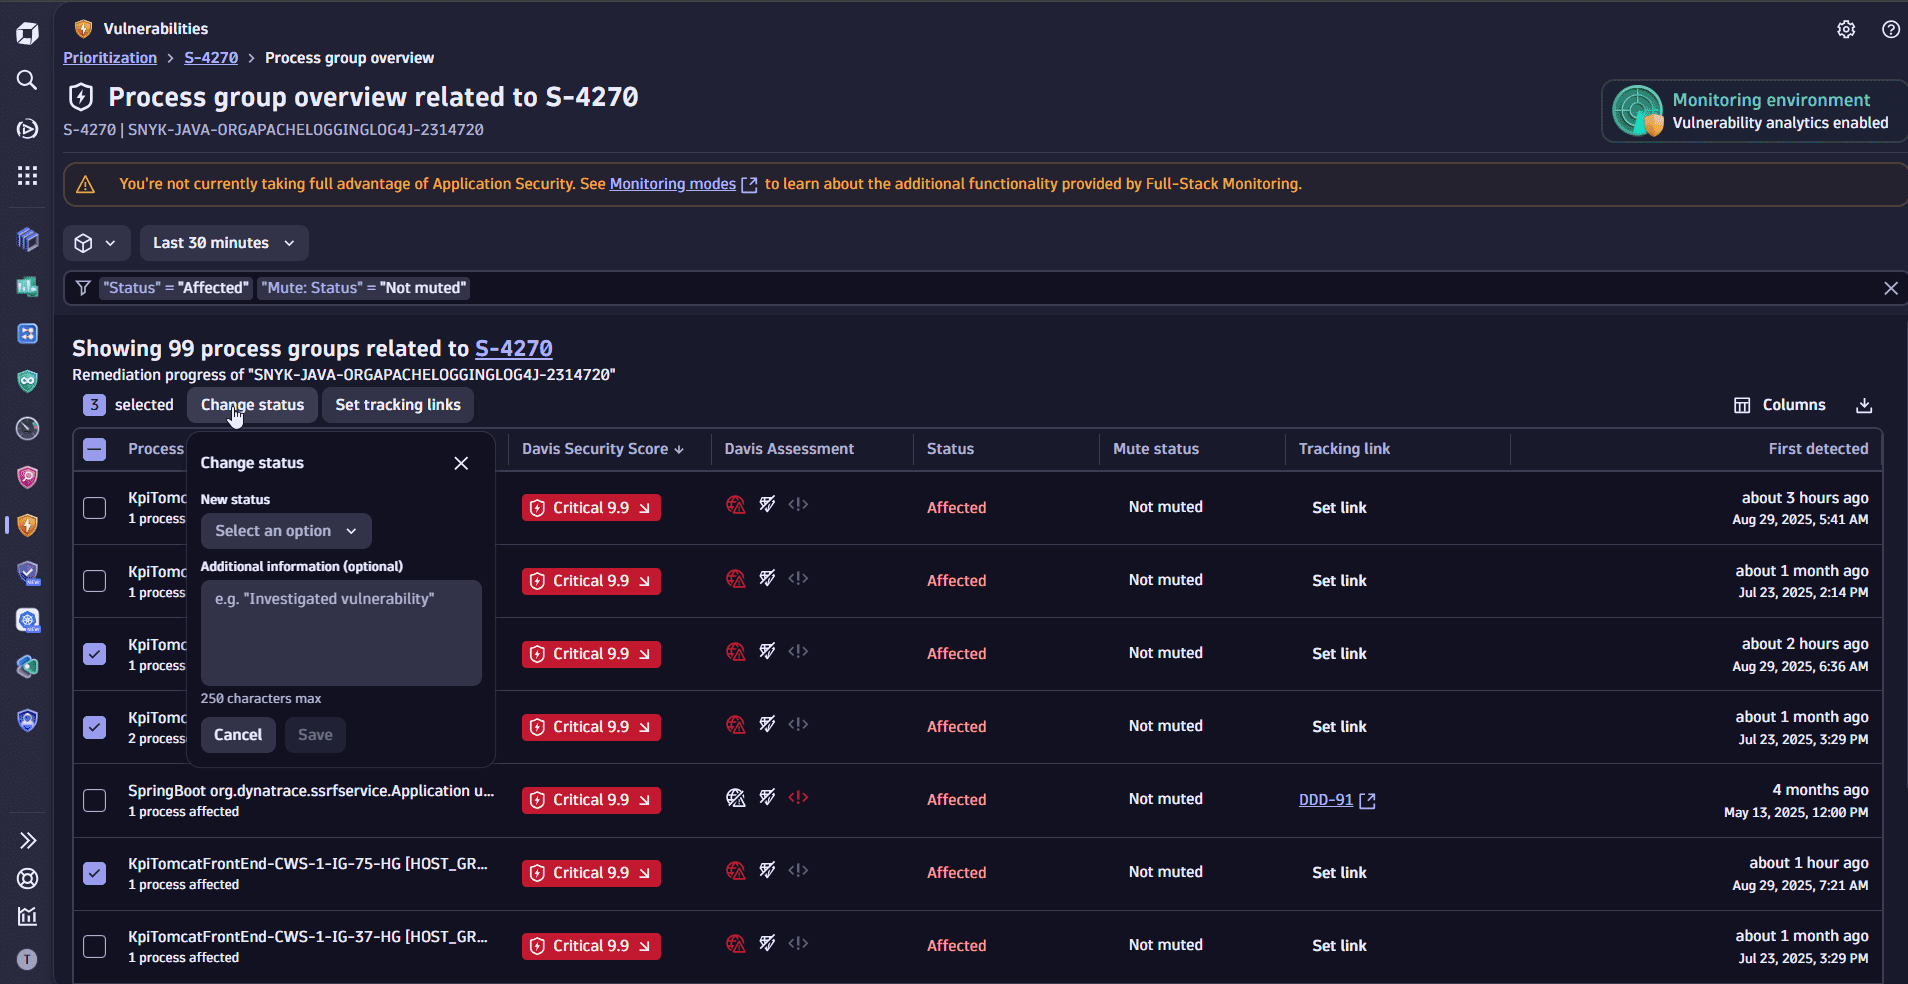Uncheck the box for the 2 processes row
Screen dimensions: 1908x984
[x=94, y=727]
